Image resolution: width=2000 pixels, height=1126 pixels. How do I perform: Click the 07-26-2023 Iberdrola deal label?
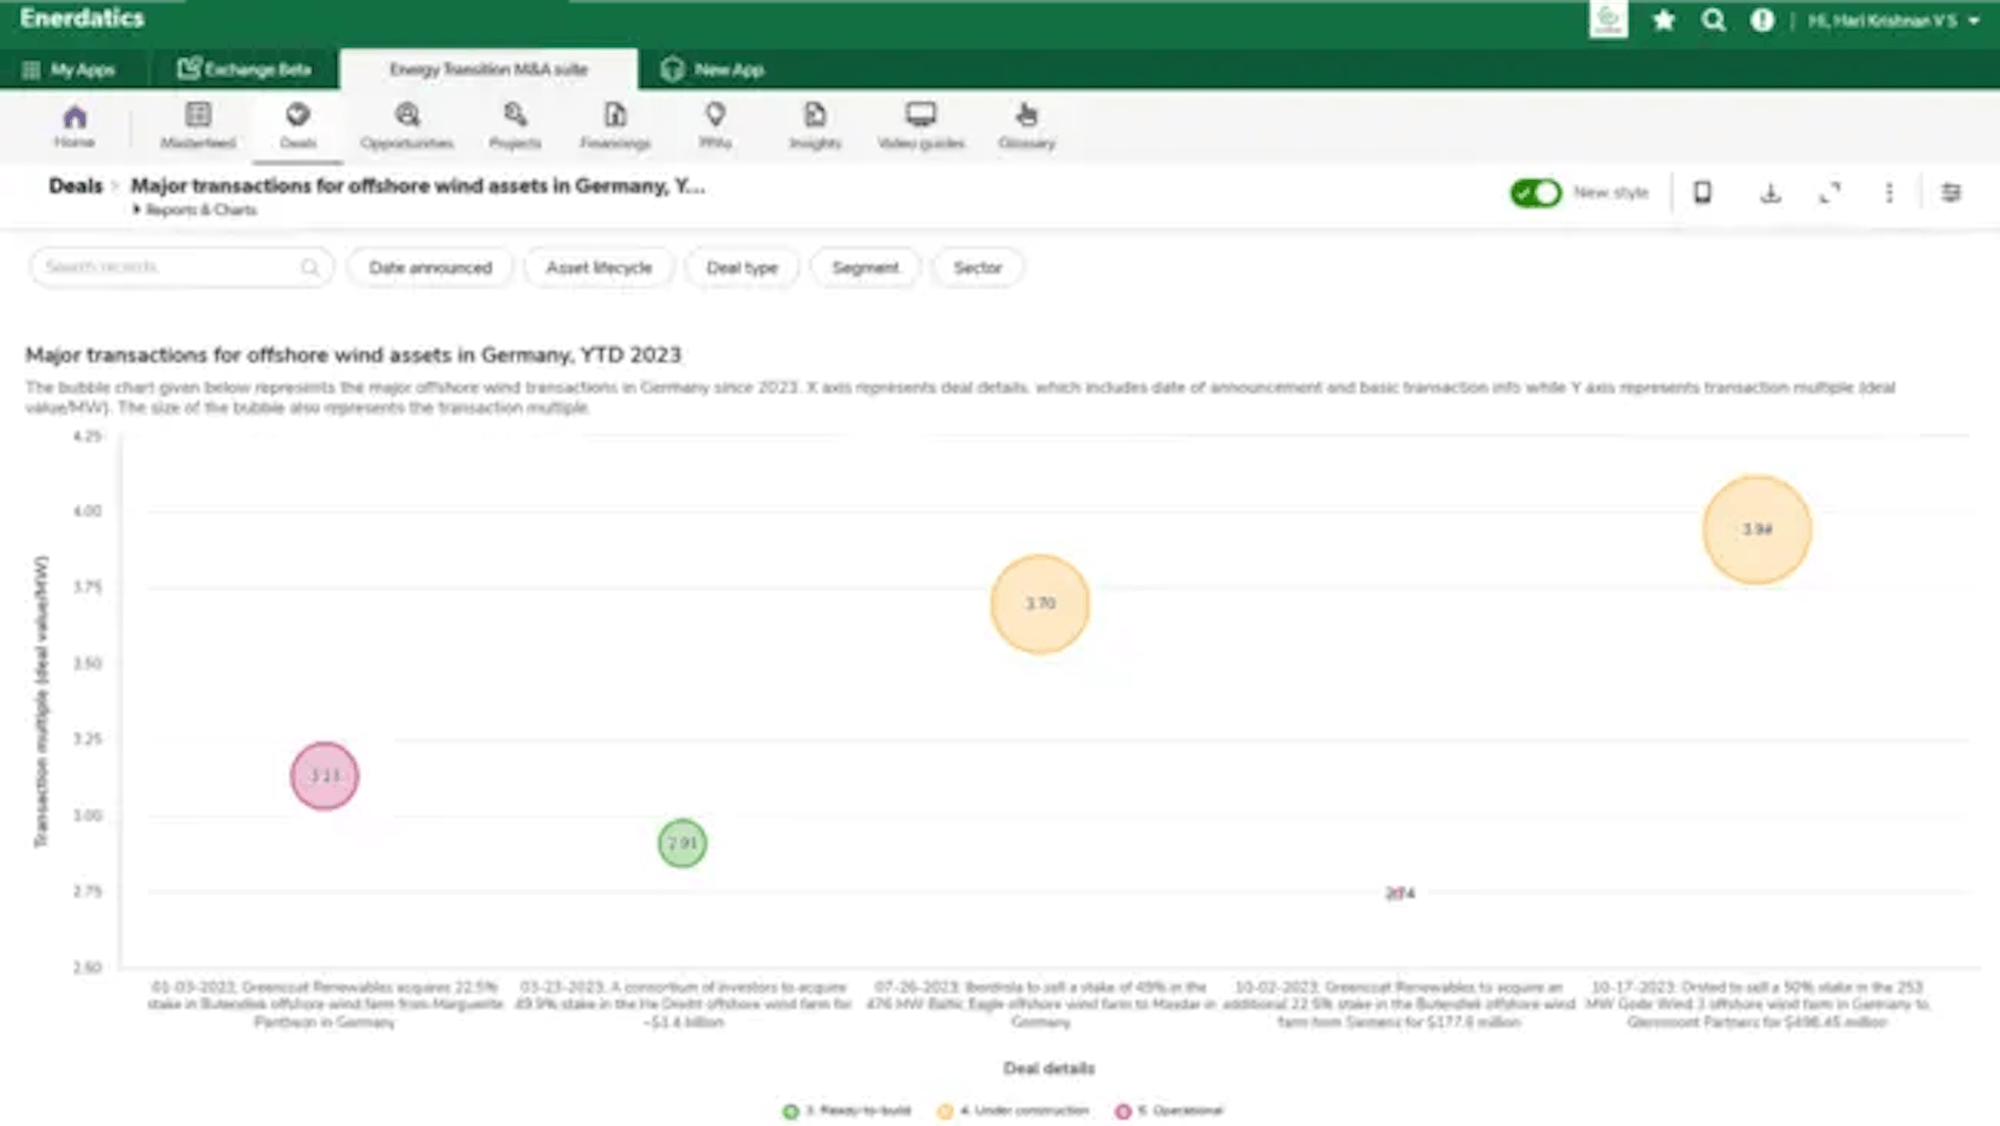(1040, 1004)
